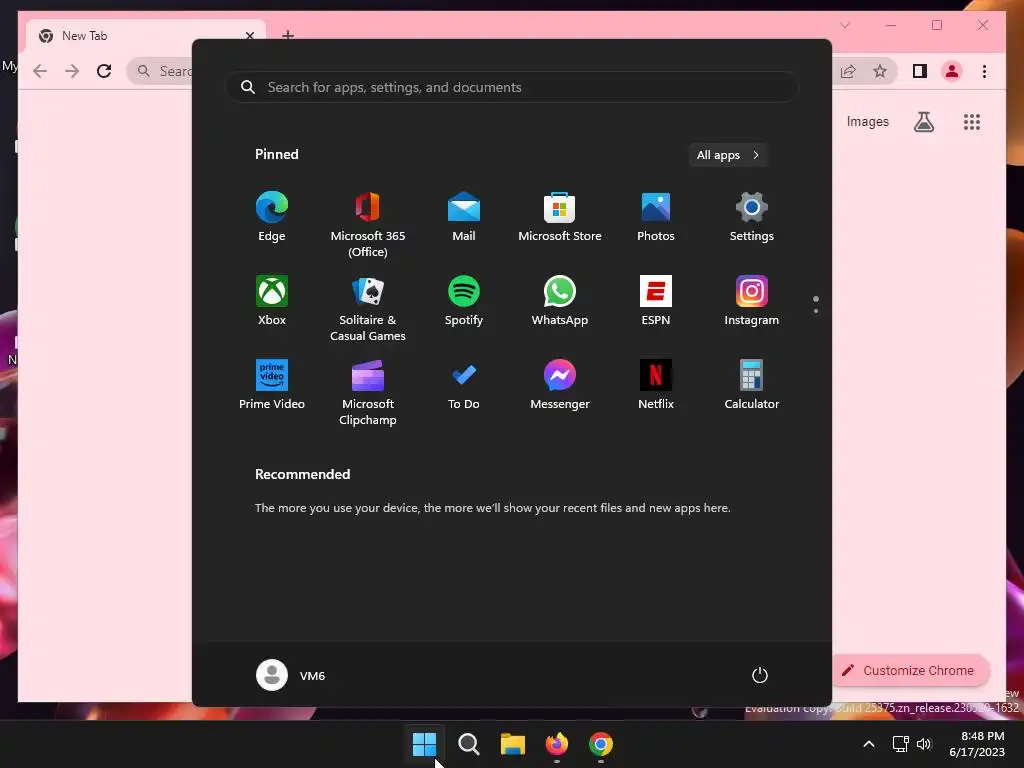The height and width of the screenshot is (768, 1024).
Task: Launch the Calculator app
Action: coord(752,385)
